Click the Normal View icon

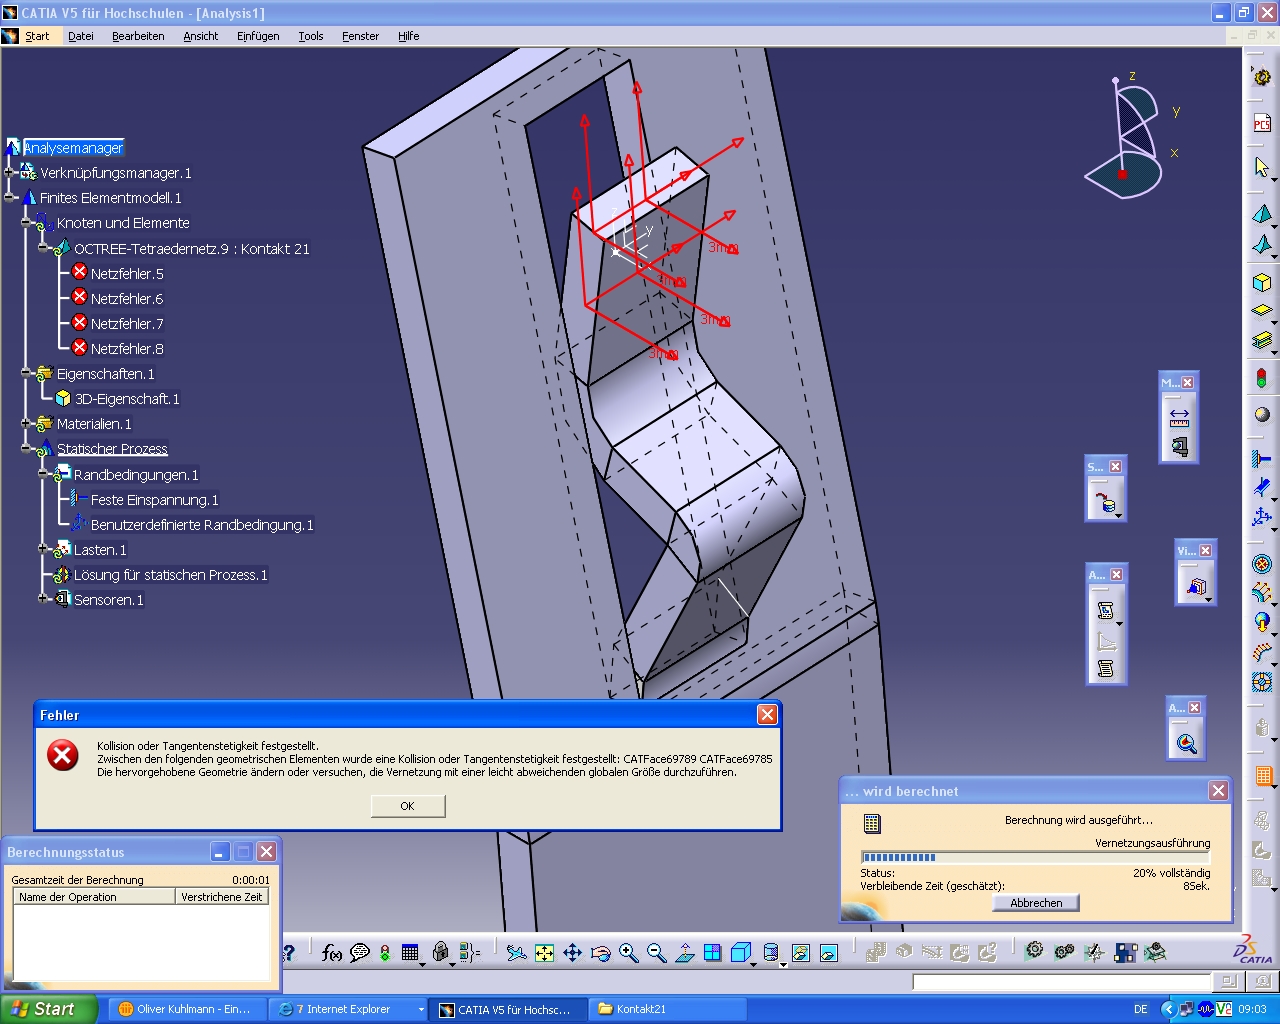[685, 953]
